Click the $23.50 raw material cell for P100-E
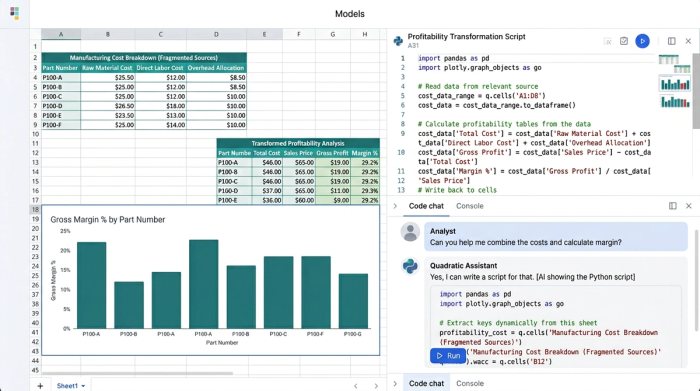700x391 pixels. (x=107, y=115)
